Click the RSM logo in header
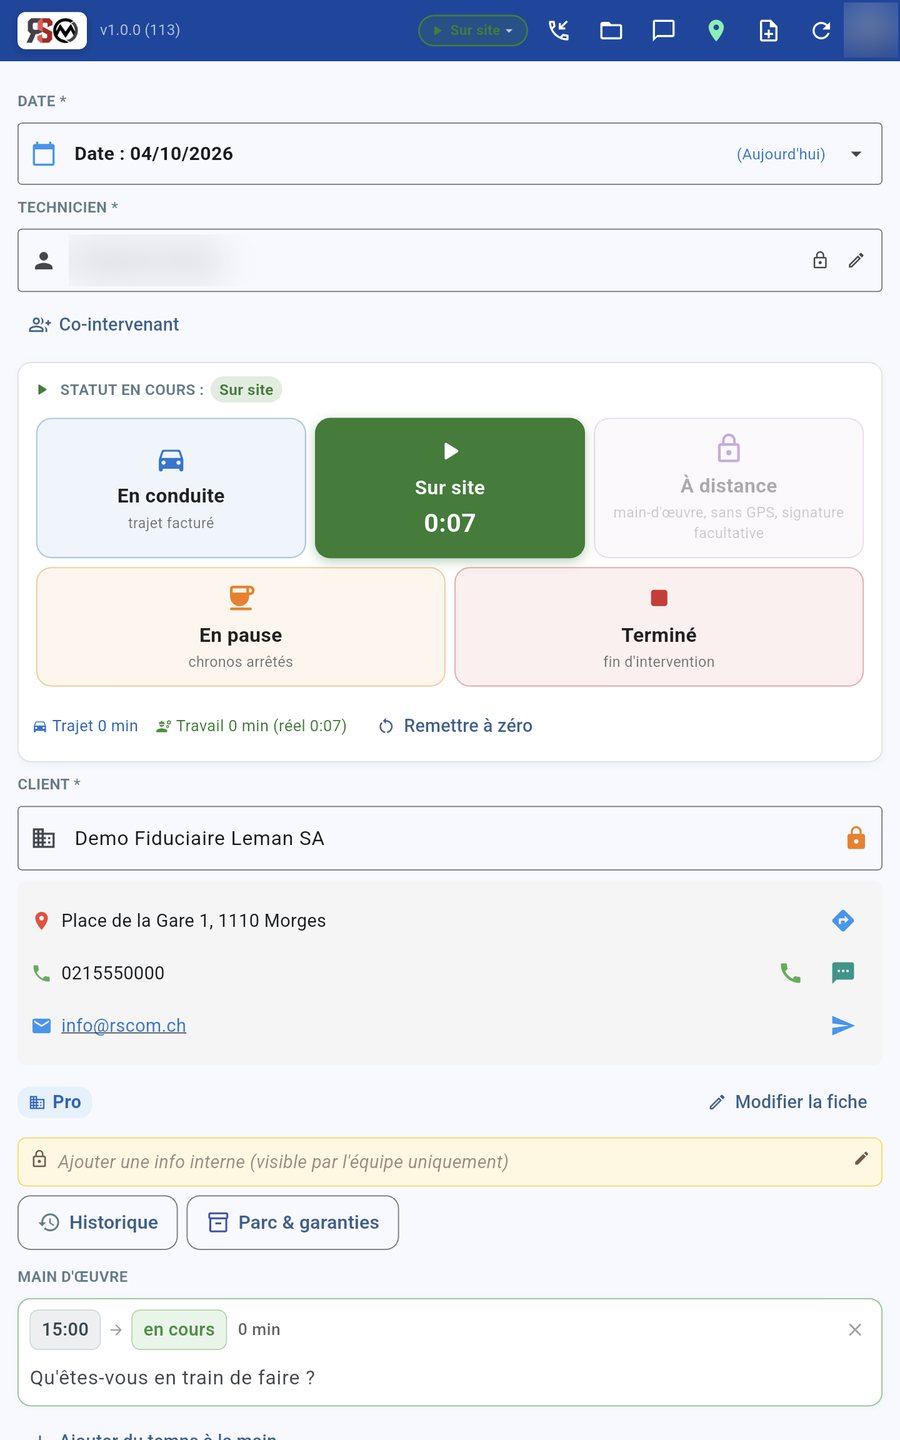This screenshot has height=1440, width=900. pyautogui.click(x=52, y=30)
